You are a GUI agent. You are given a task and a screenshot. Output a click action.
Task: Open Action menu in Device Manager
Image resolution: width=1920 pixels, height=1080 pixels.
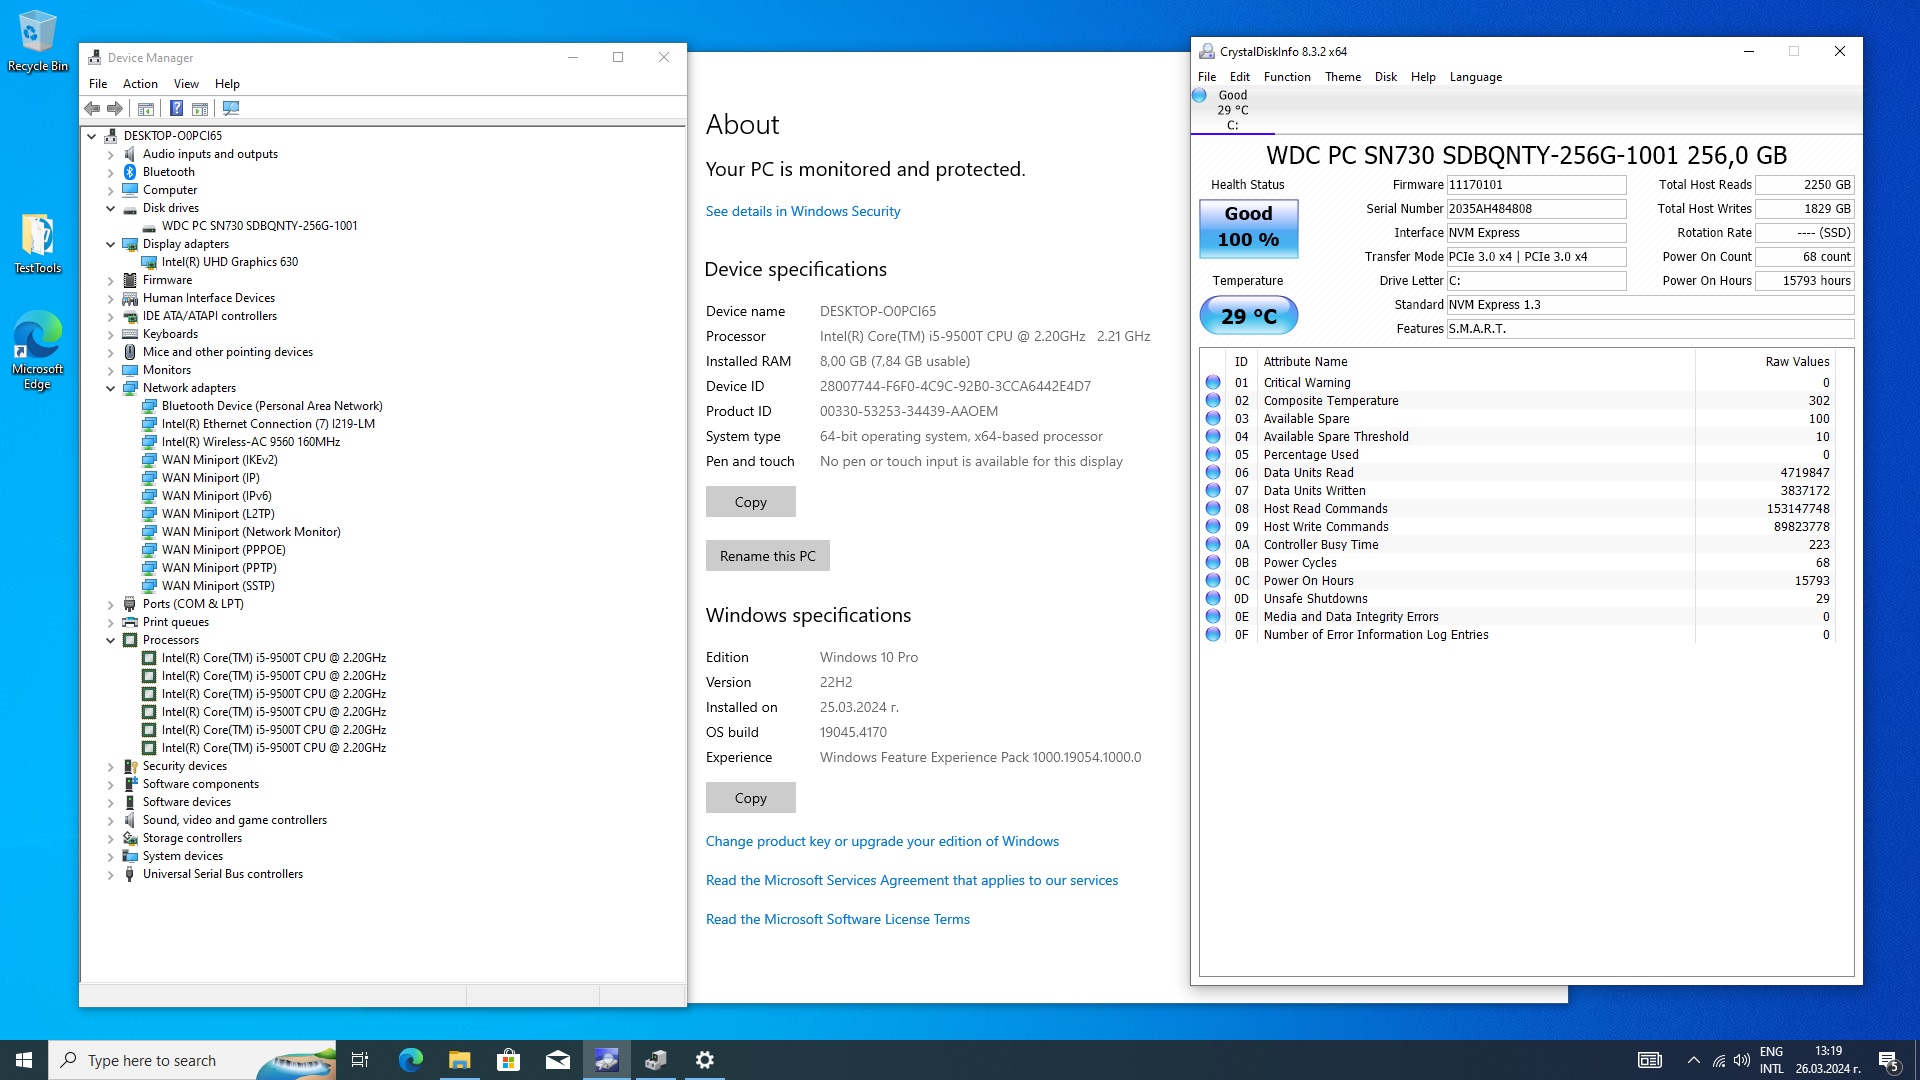(140, 84)
